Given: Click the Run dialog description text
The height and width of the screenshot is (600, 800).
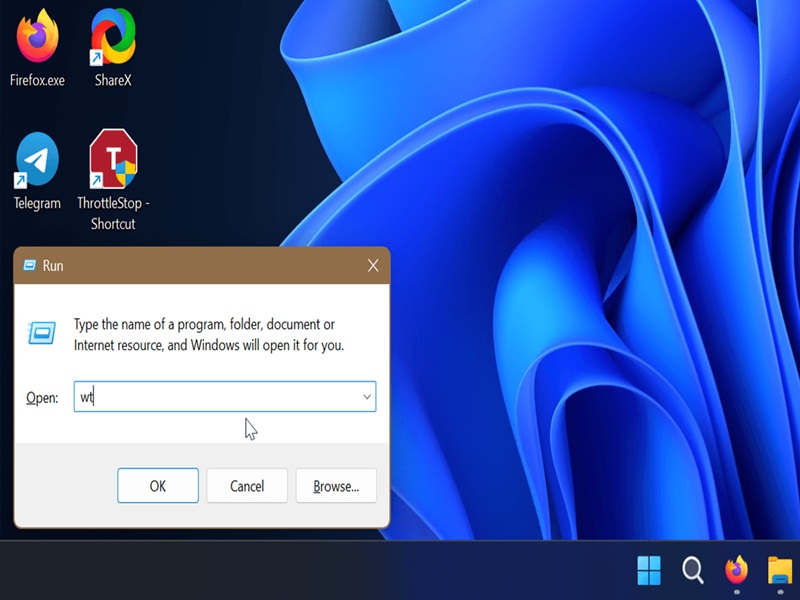Looking at the screenshot, I should click(209, 335).
